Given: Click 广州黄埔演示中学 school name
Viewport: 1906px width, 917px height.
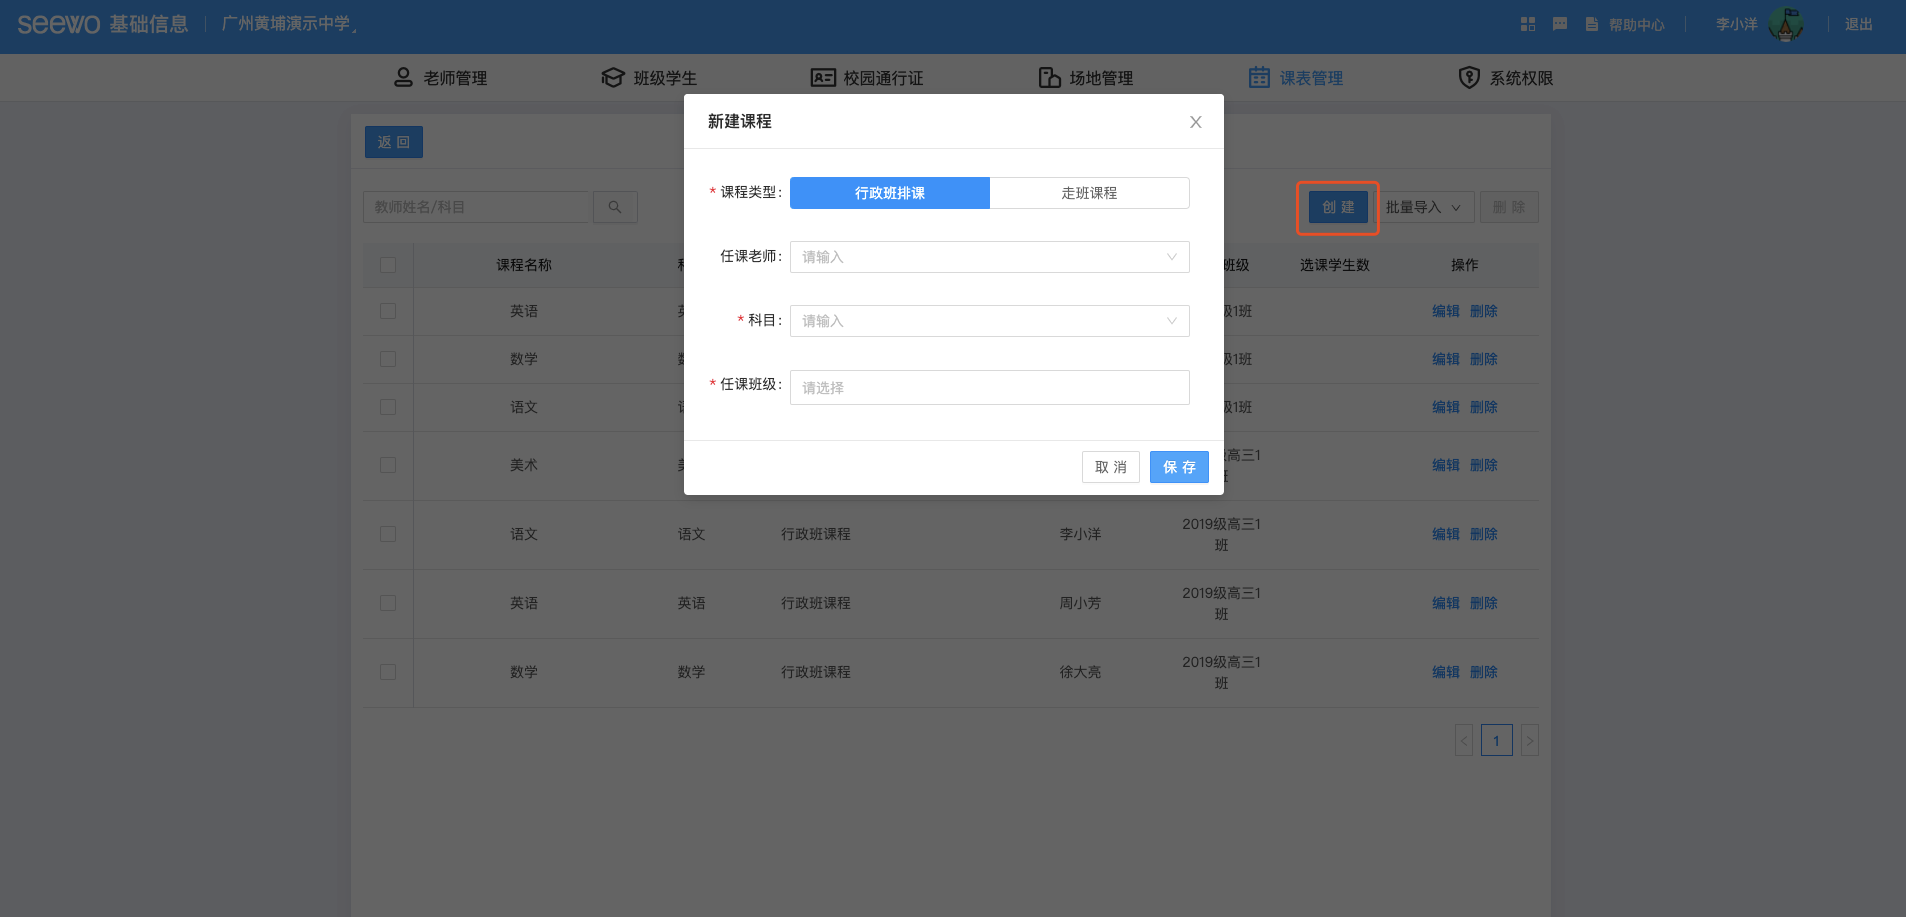Looking at the screenshot, I should tap(286, 23).
